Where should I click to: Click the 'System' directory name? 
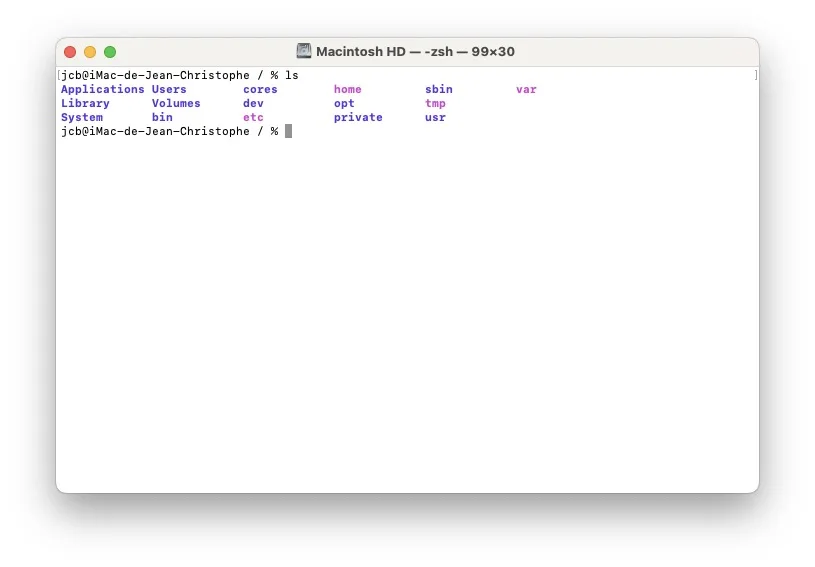pos(82,117)
